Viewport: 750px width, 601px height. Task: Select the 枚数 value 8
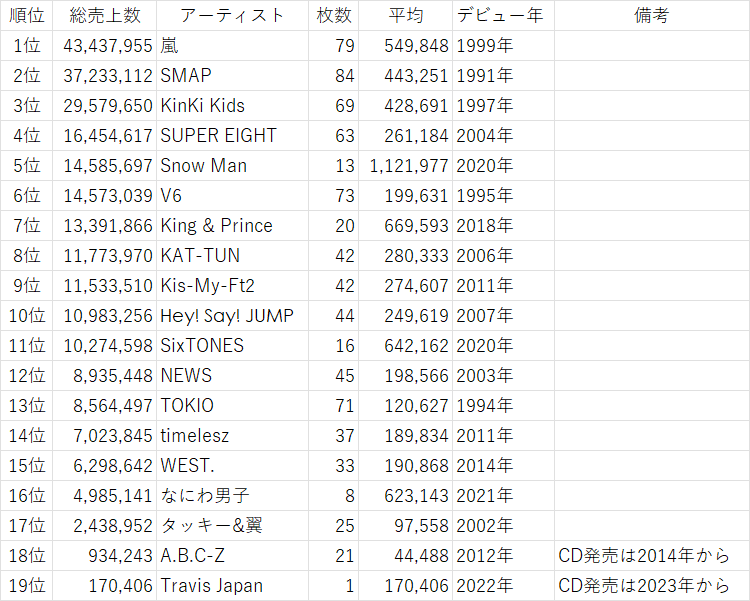point(333,496)
